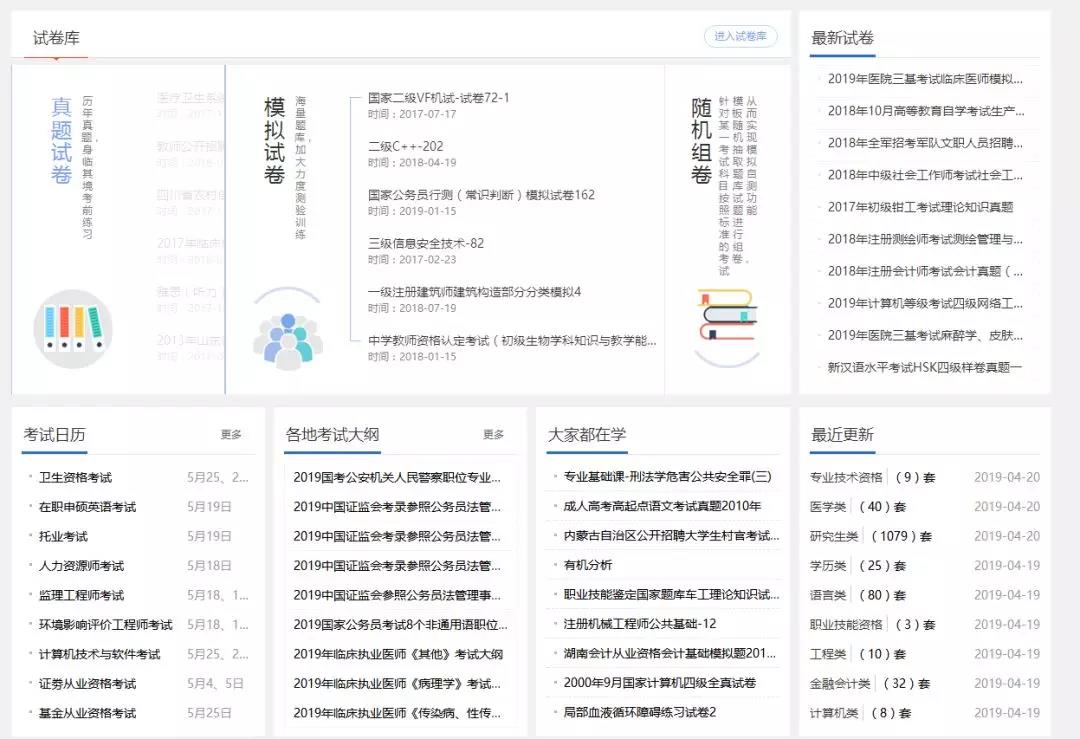
Task: Open 新汉语水平考试HSK四级样卷真题一
Action: click(924, 367)
